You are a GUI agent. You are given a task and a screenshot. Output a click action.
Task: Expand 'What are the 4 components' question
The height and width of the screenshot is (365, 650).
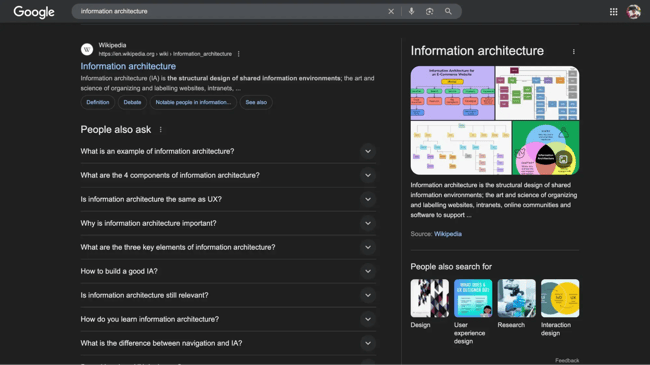click(228, 175)
